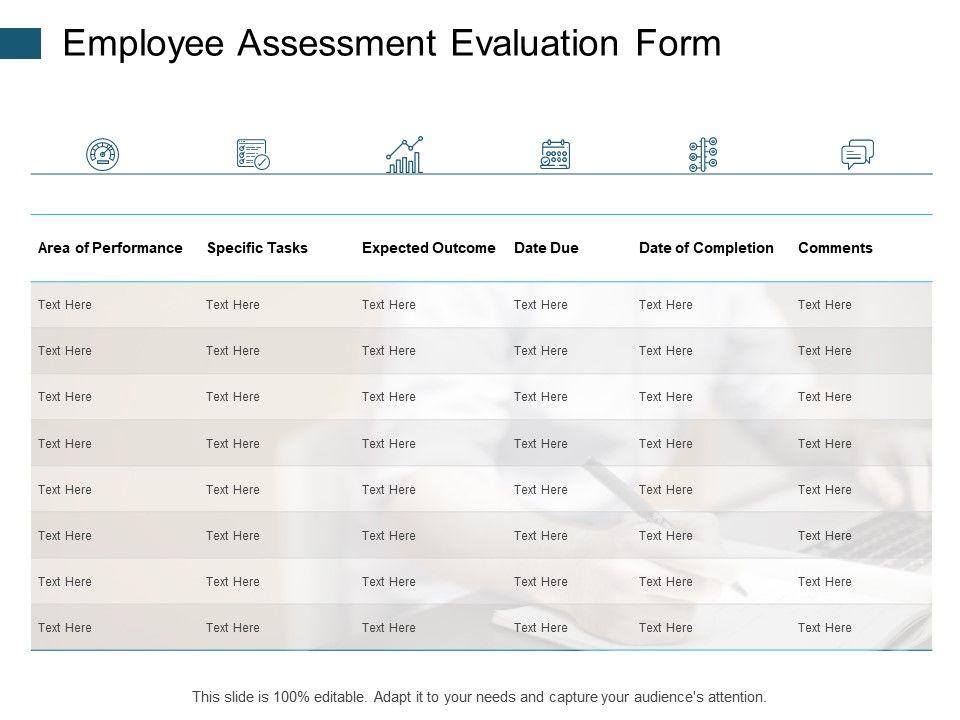Select the Area of Performance column header
This screenshot has width=960, height=720.
click(110, 248)
